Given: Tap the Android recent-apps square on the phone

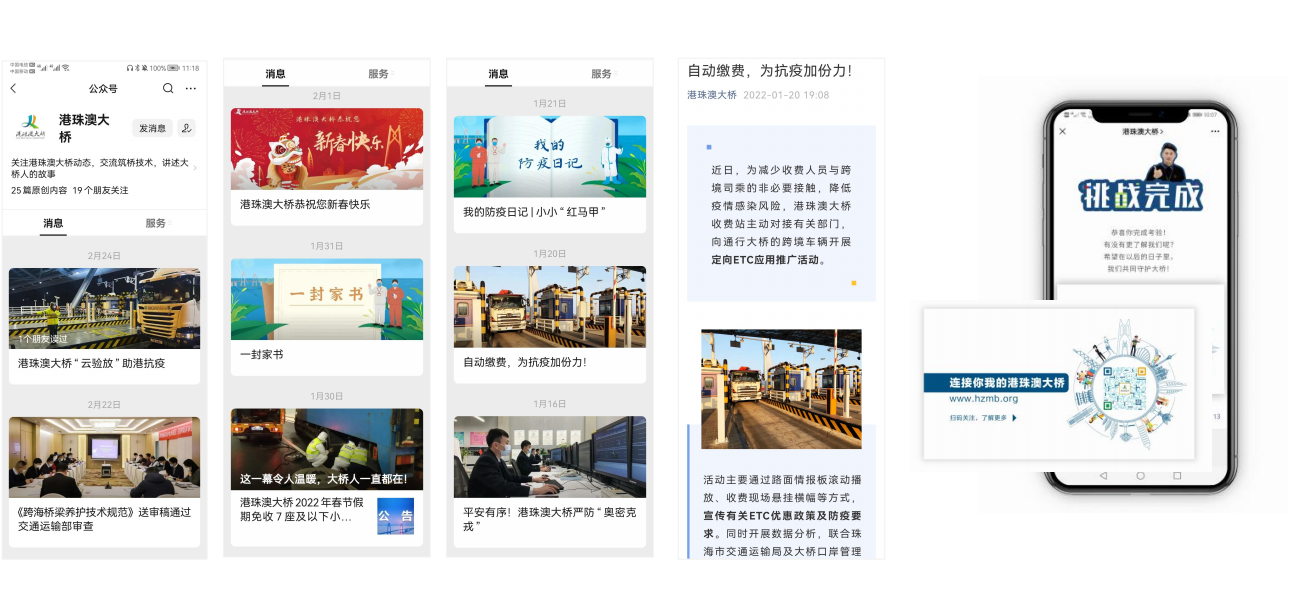Looking at the screenshot, I should [1177, 475].
